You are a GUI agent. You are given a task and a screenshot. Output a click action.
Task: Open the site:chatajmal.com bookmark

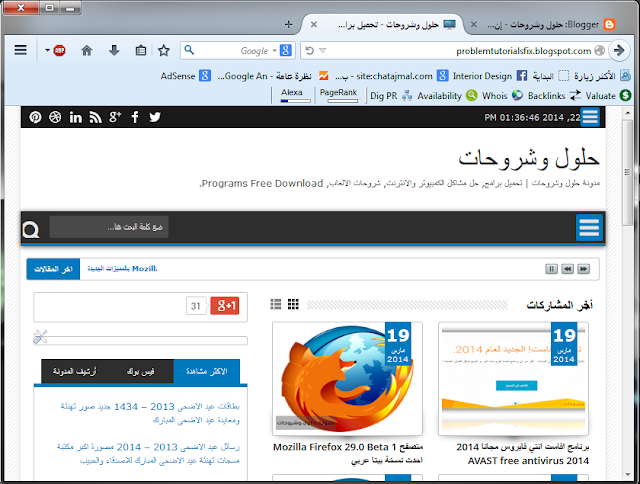pyautogui.click(x=391, y=76)
